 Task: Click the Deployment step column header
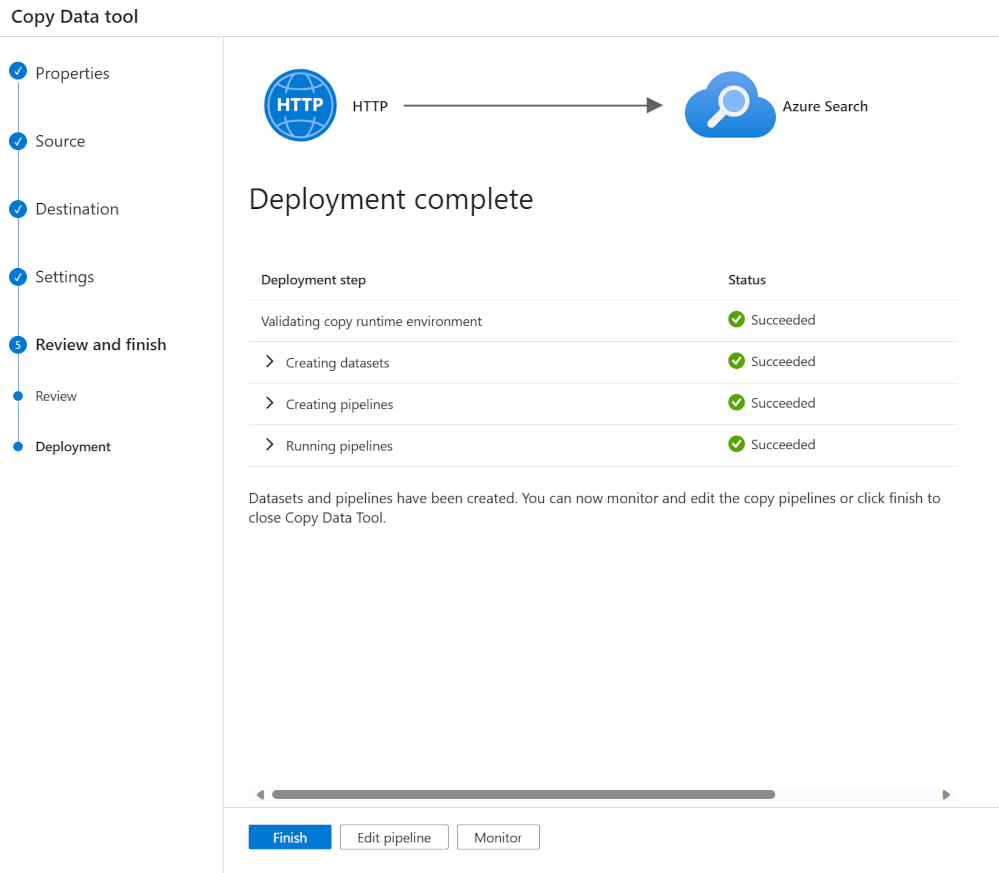[313, 280]
